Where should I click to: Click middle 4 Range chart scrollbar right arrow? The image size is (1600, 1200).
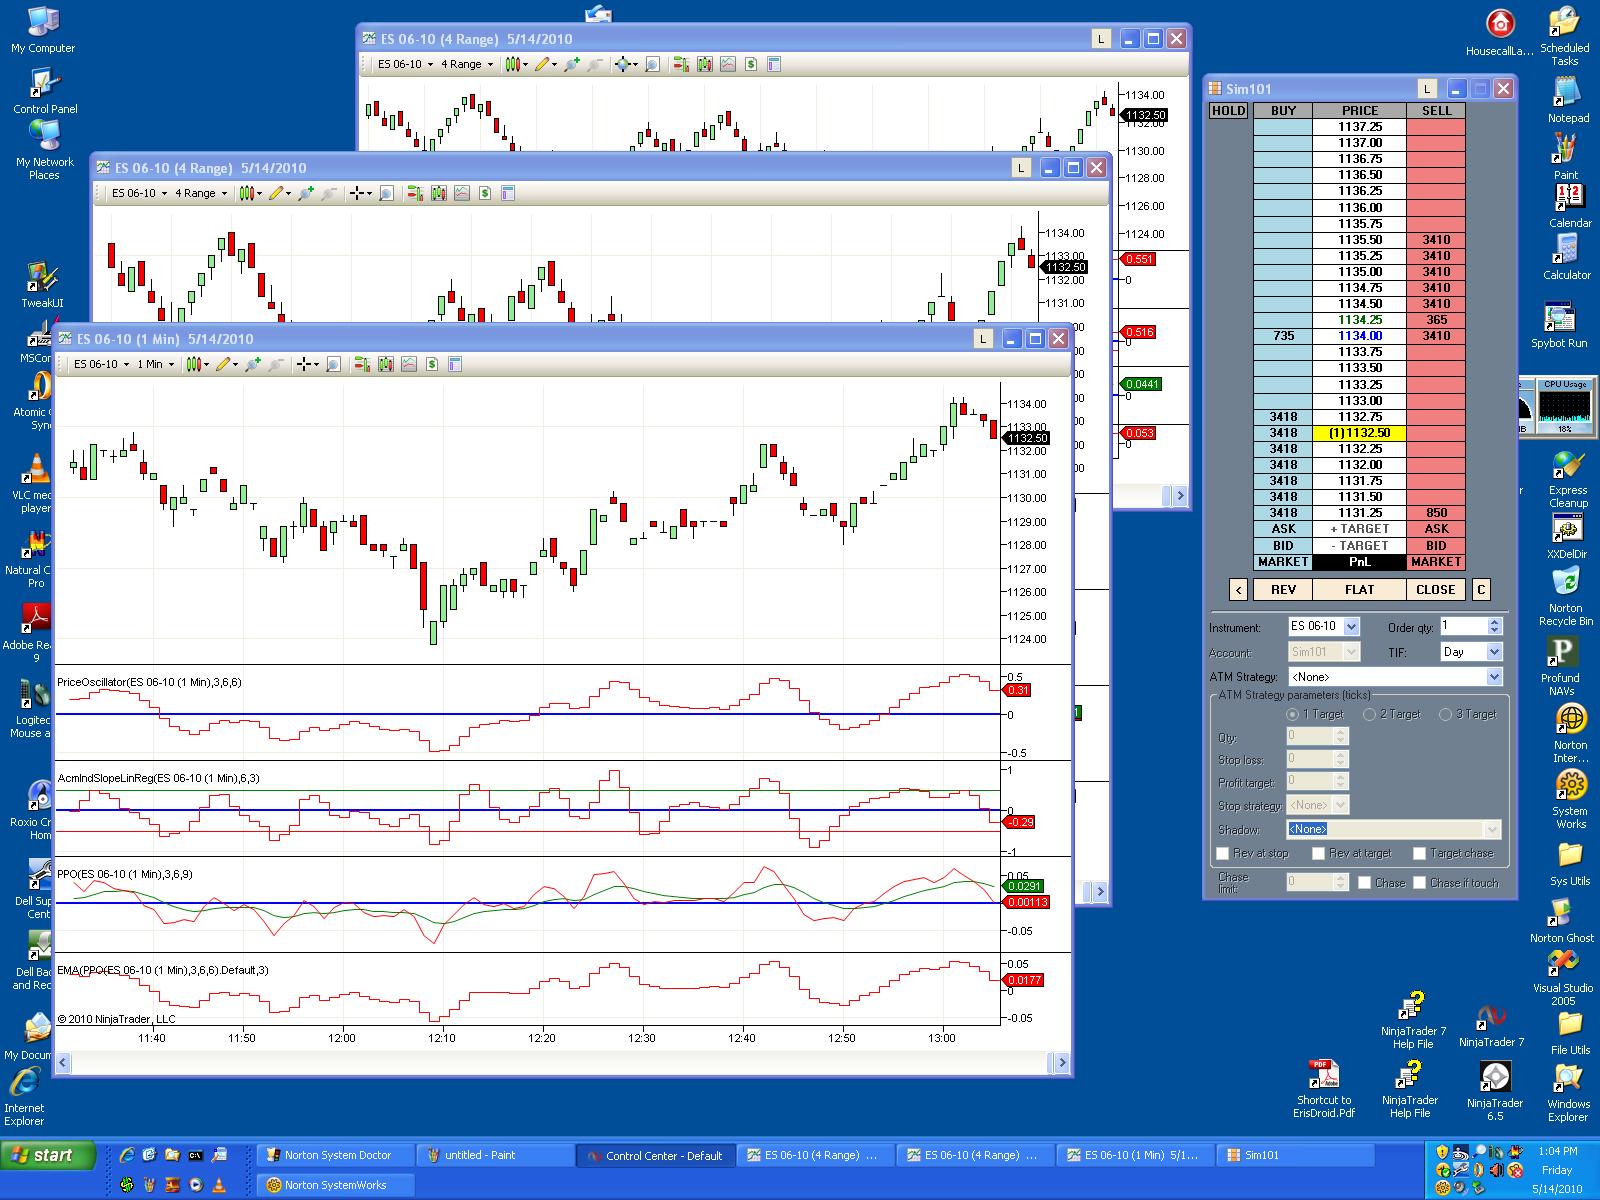[x=1099, y=891]
